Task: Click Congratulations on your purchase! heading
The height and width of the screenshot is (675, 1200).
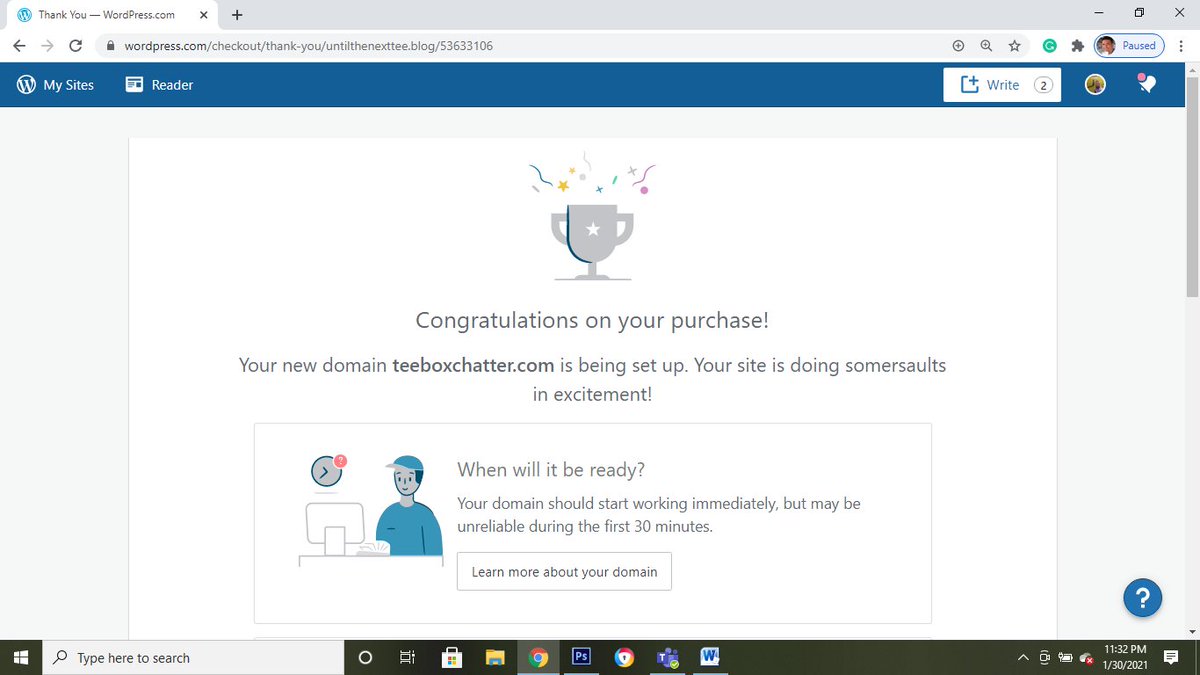Action: 592,320
